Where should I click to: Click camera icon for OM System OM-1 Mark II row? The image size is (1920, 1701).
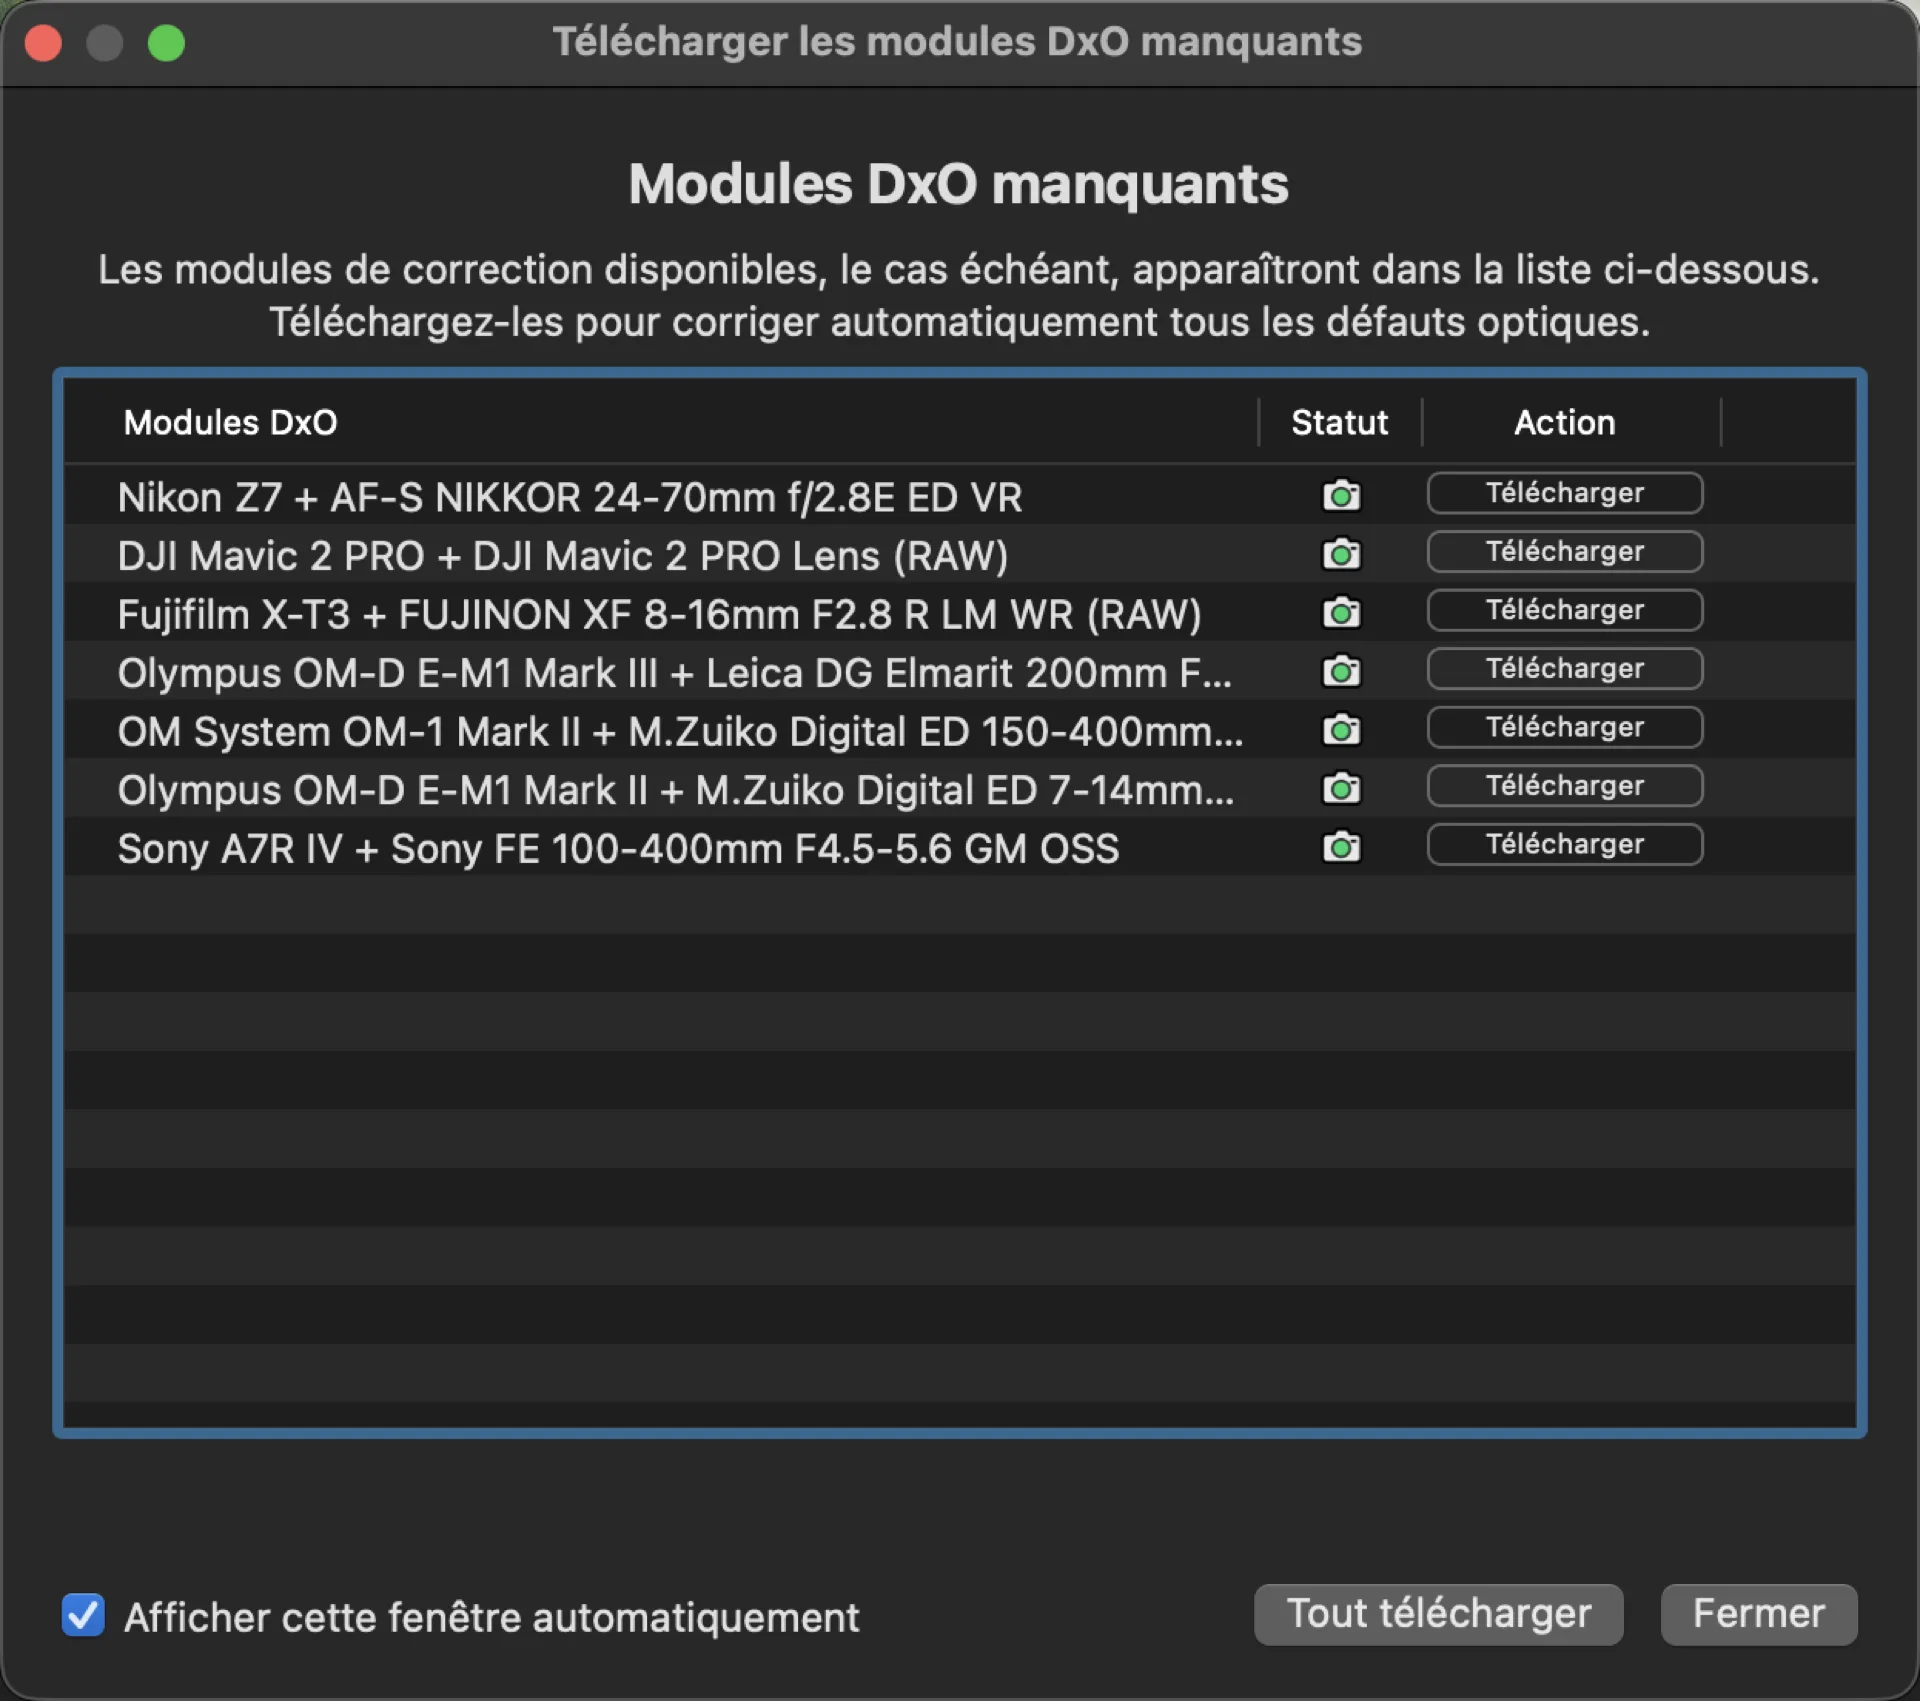1341,729
